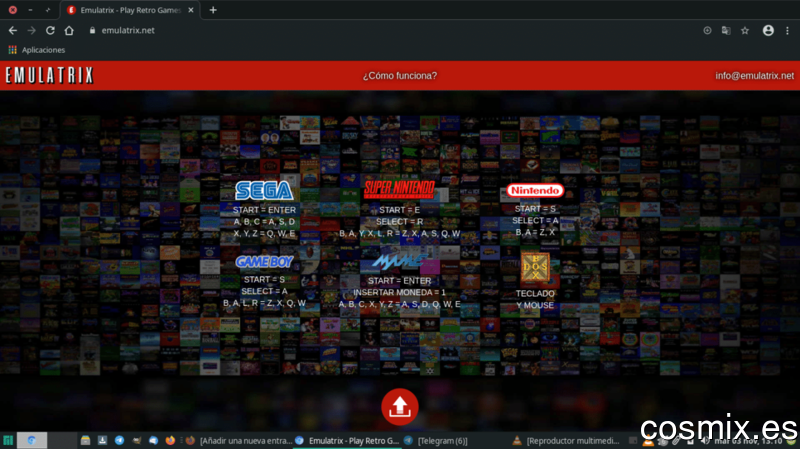This screenshot has width=800, height=449.
Task: Launch Telegram from taskbar launcher
Action: tap(119, 440)
